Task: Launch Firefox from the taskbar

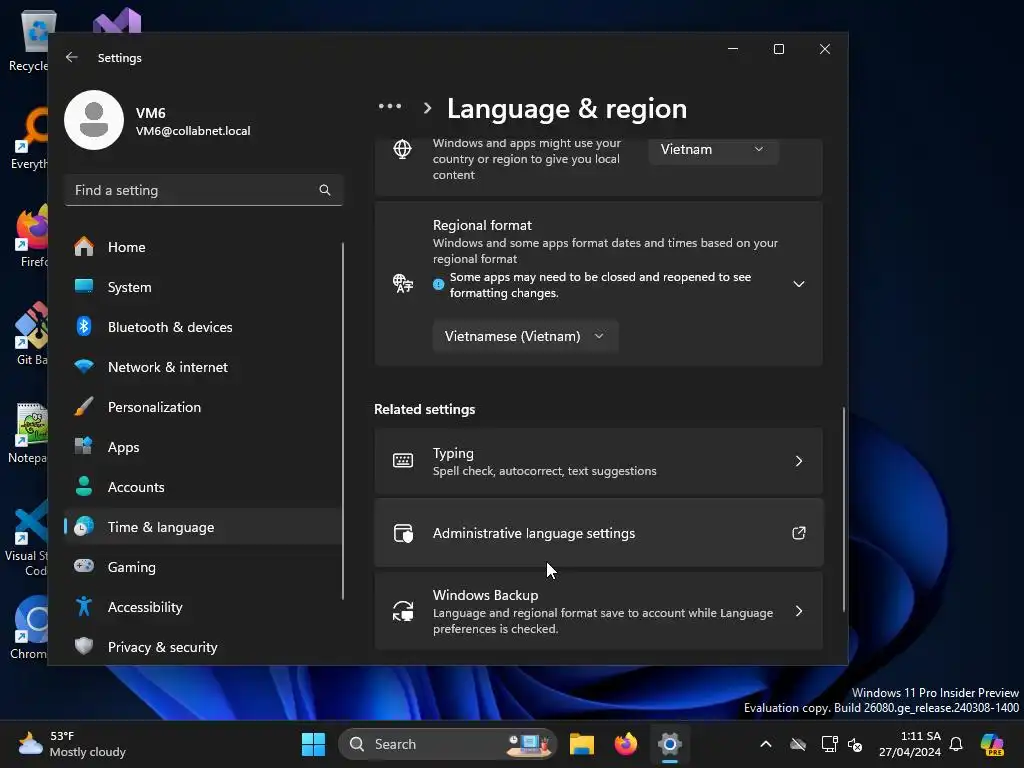Action: [x=626, y=744]
